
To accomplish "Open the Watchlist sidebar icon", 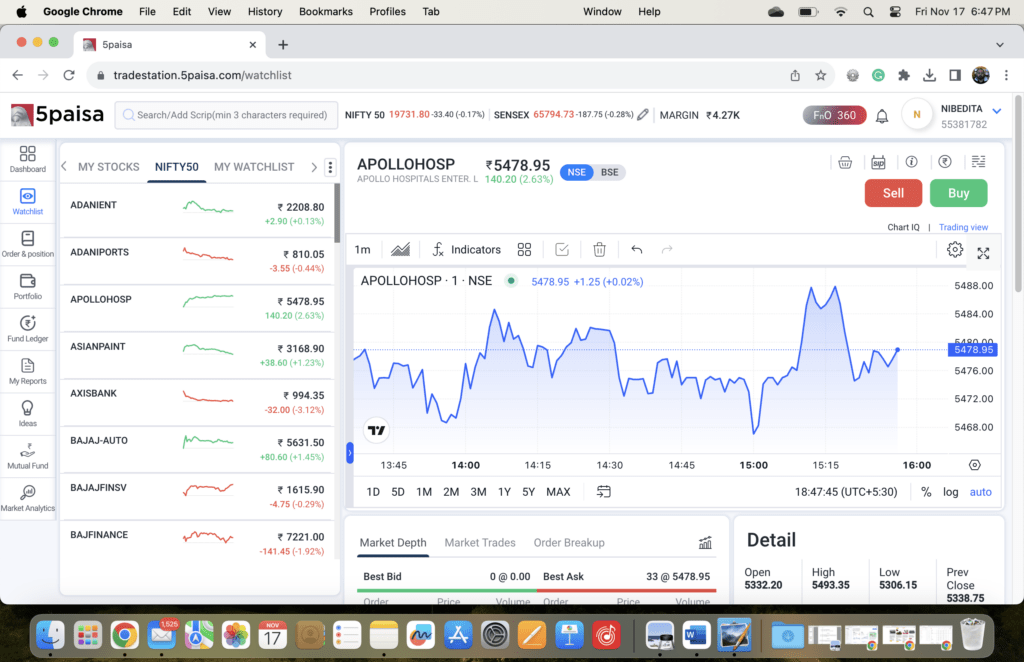I will tap(27, 201).
